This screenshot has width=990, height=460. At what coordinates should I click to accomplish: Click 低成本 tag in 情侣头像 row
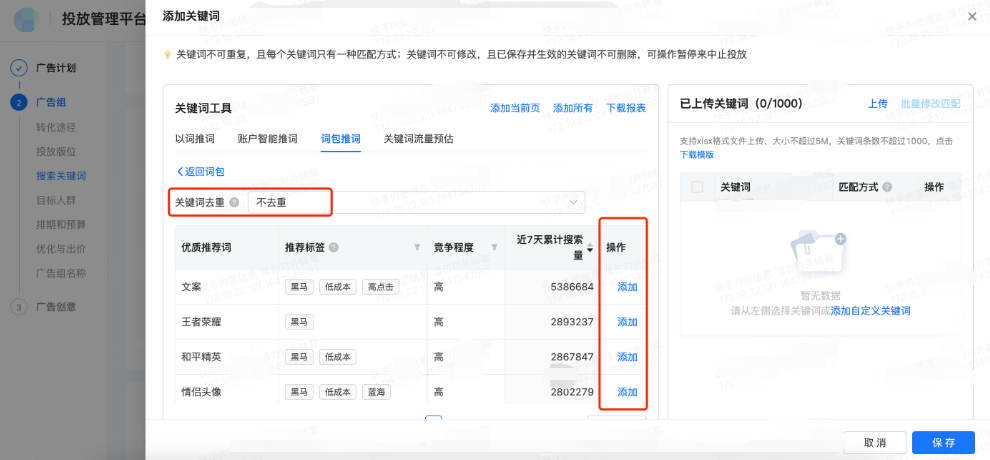coord(338,392)
